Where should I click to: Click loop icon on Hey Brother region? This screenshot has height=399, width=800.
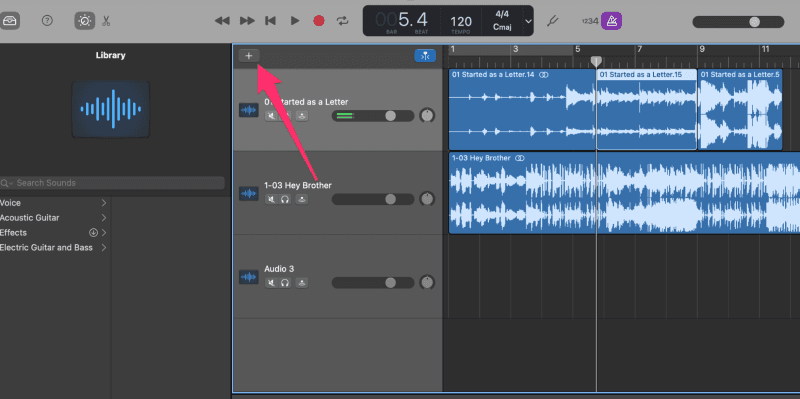(520, 158)
